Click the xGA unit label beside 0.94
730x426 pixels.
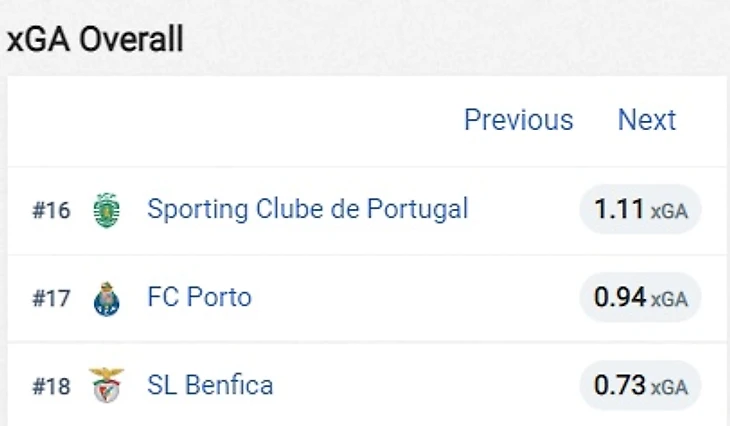pyautogui.click(x=669, y=300)
